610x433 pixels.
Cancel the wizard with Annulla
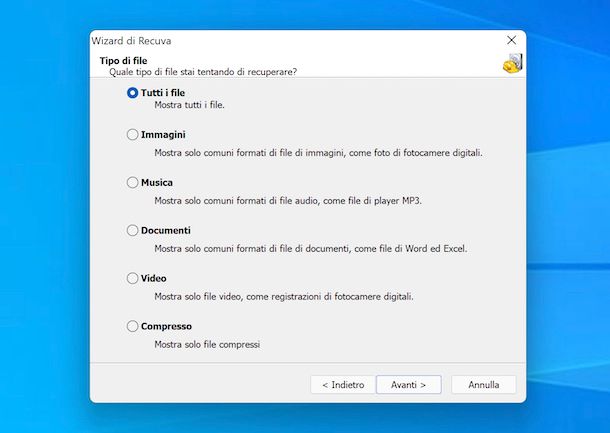pyautogui.click(x=484, y=385)
